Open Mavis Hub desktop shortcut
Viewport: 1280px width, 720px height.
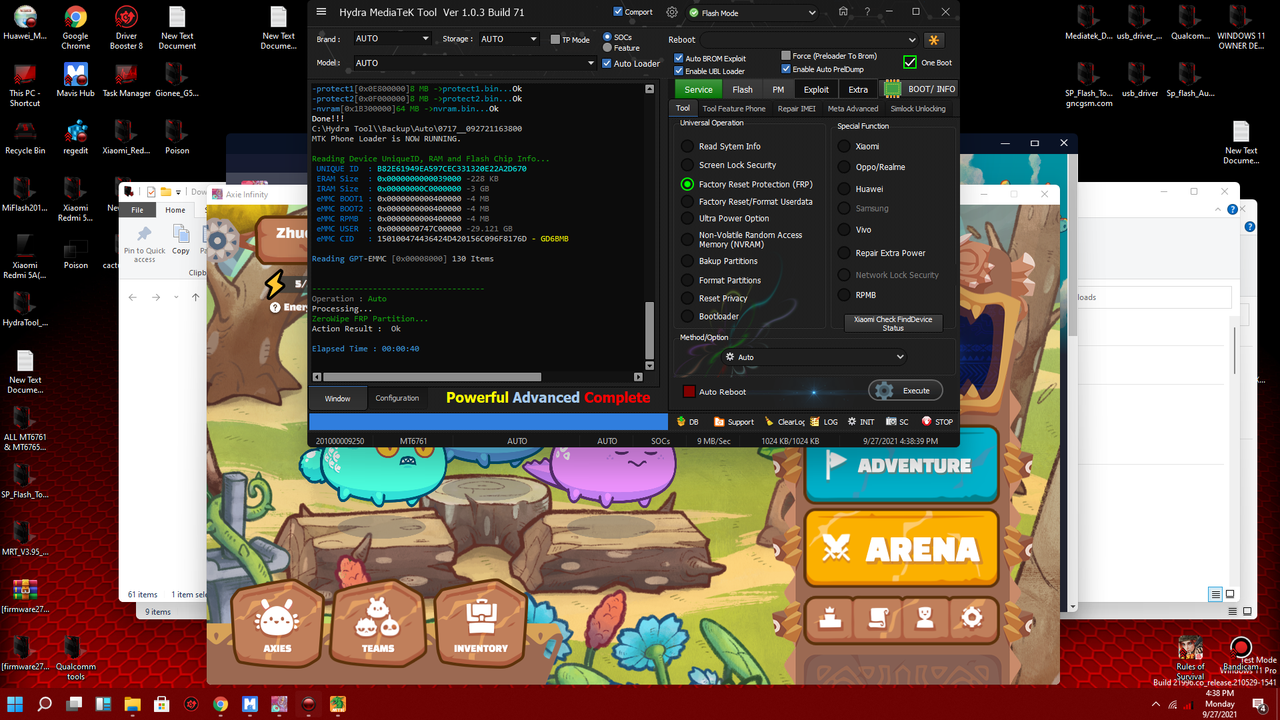tap(75, 80)
